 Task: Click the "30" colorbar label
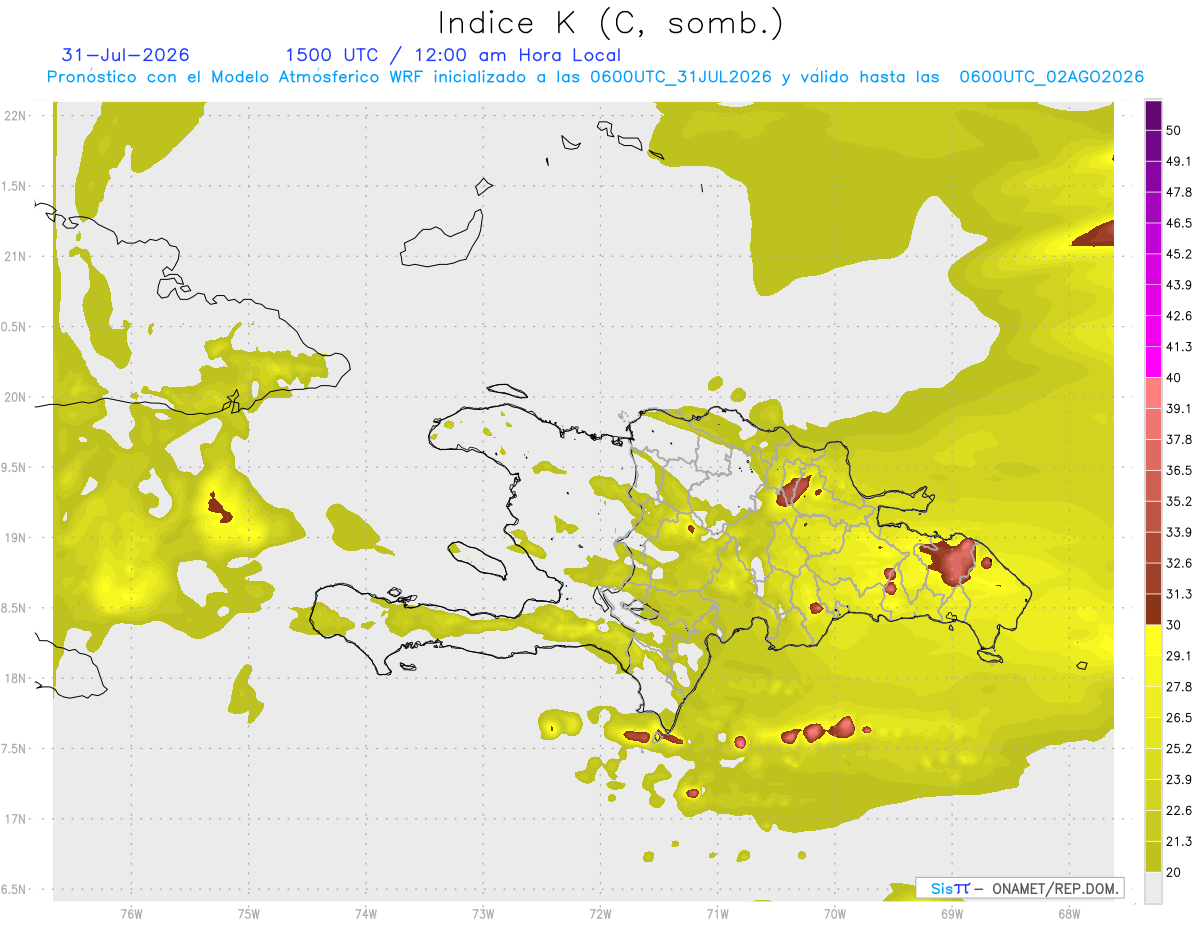tap(1175, 625)
